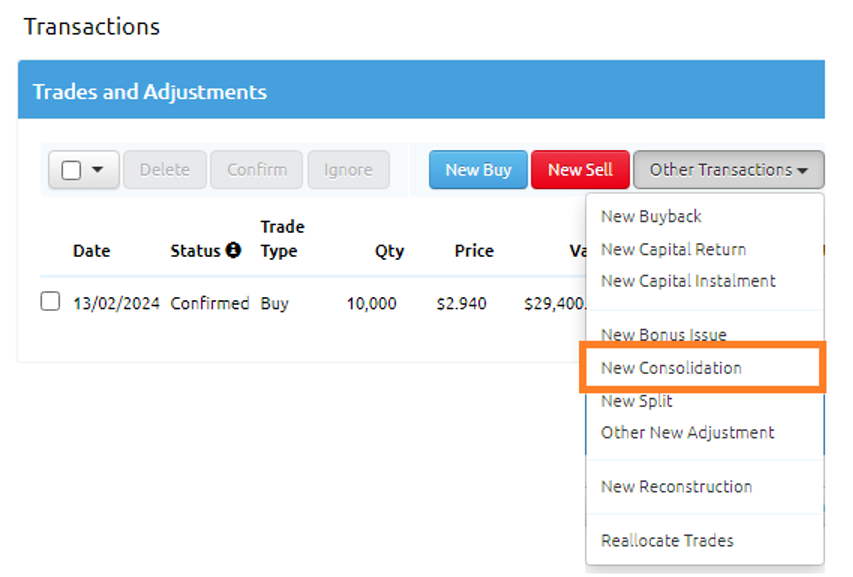This screenshot has height=577, width=853.
Task: Select New Reconstruction menu item
Action: 676,487
